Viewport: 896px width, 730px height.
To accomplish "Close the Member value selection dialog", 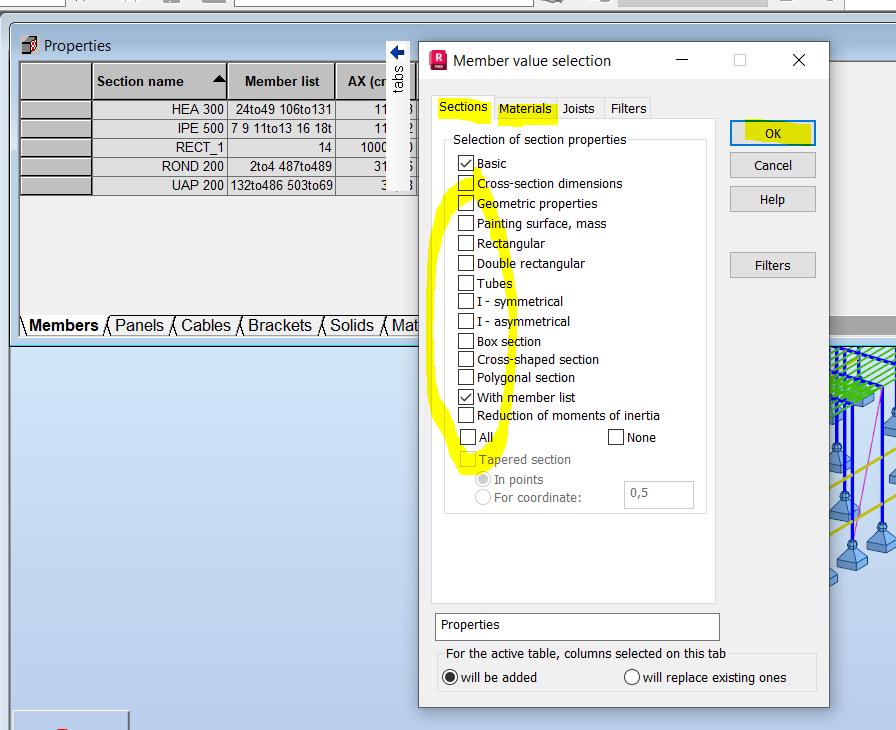I will pos(799,60).
